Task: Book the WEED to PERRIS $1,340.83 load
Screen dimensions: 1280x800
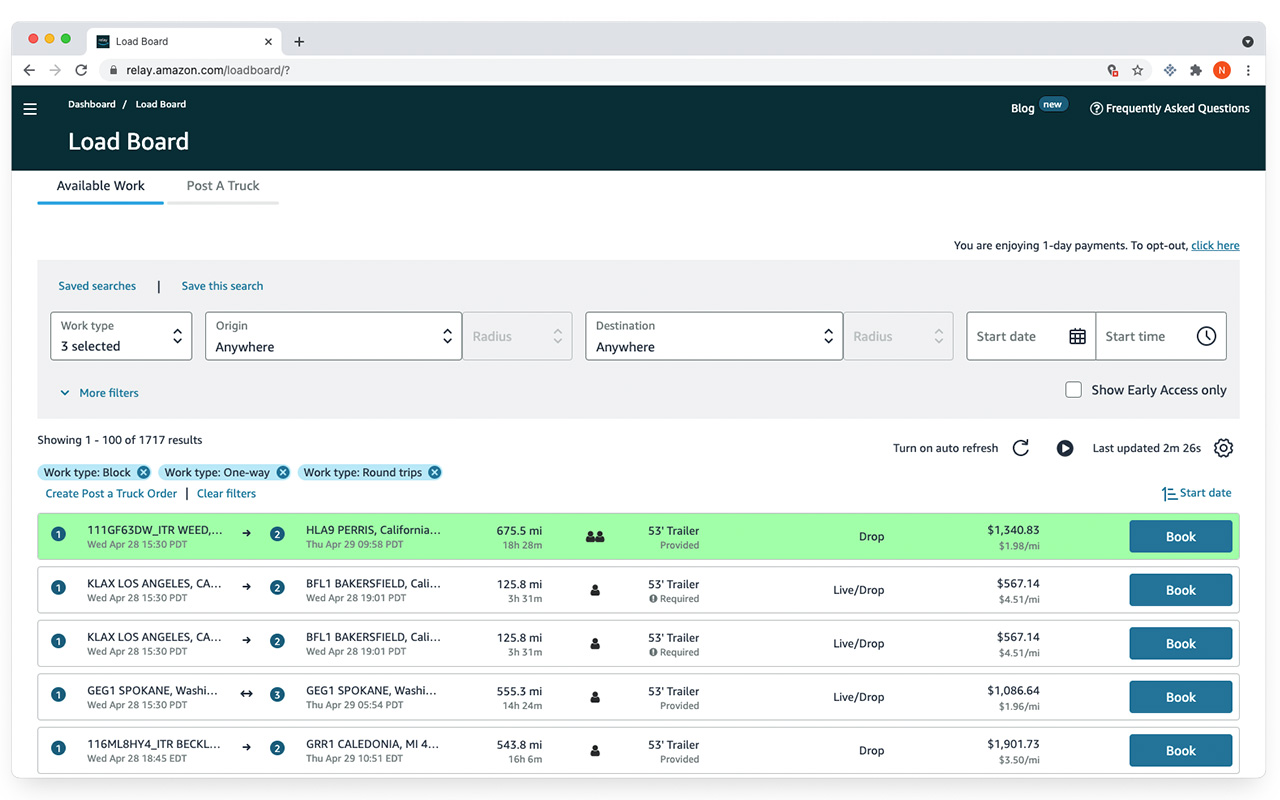Action: 1180,537
